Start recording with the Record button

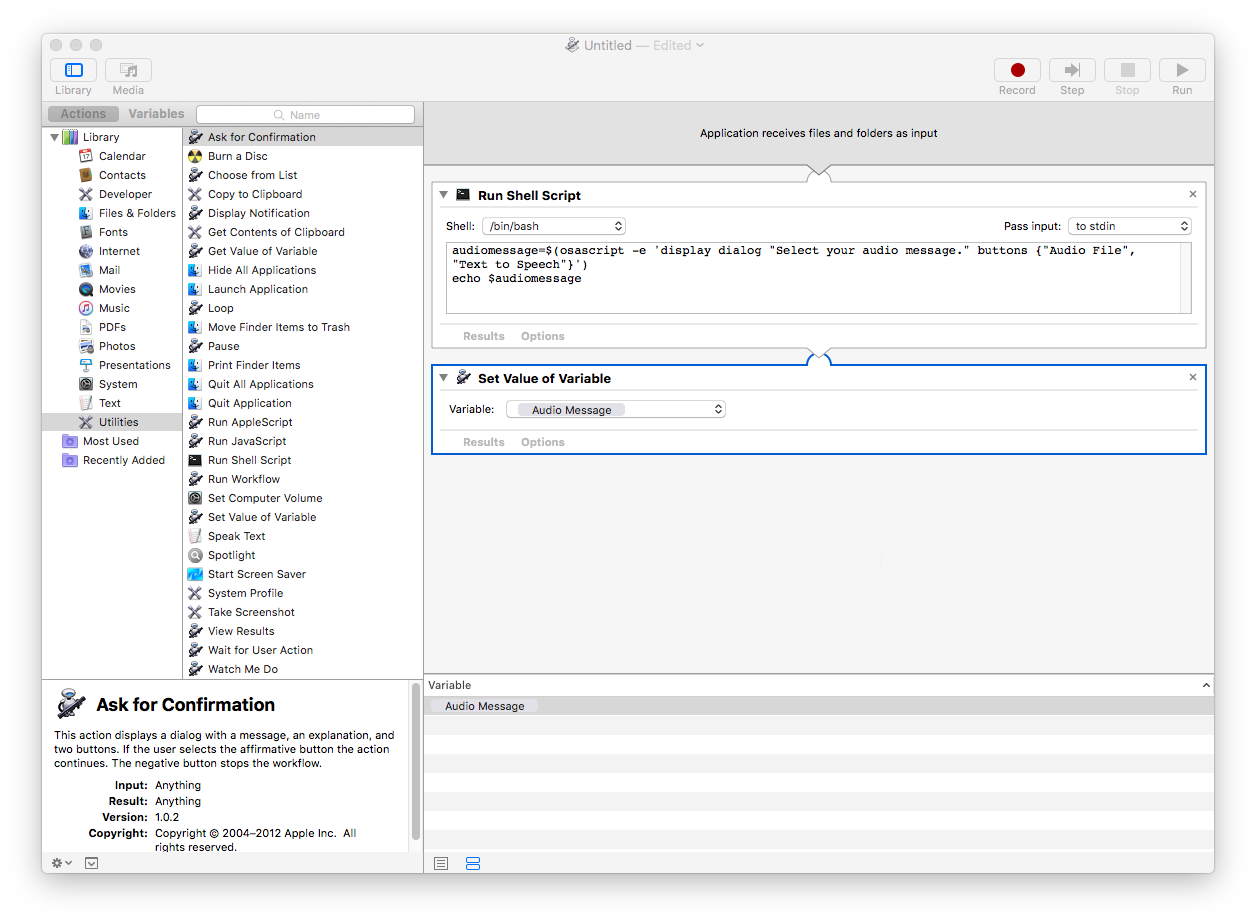point(1017,70)
